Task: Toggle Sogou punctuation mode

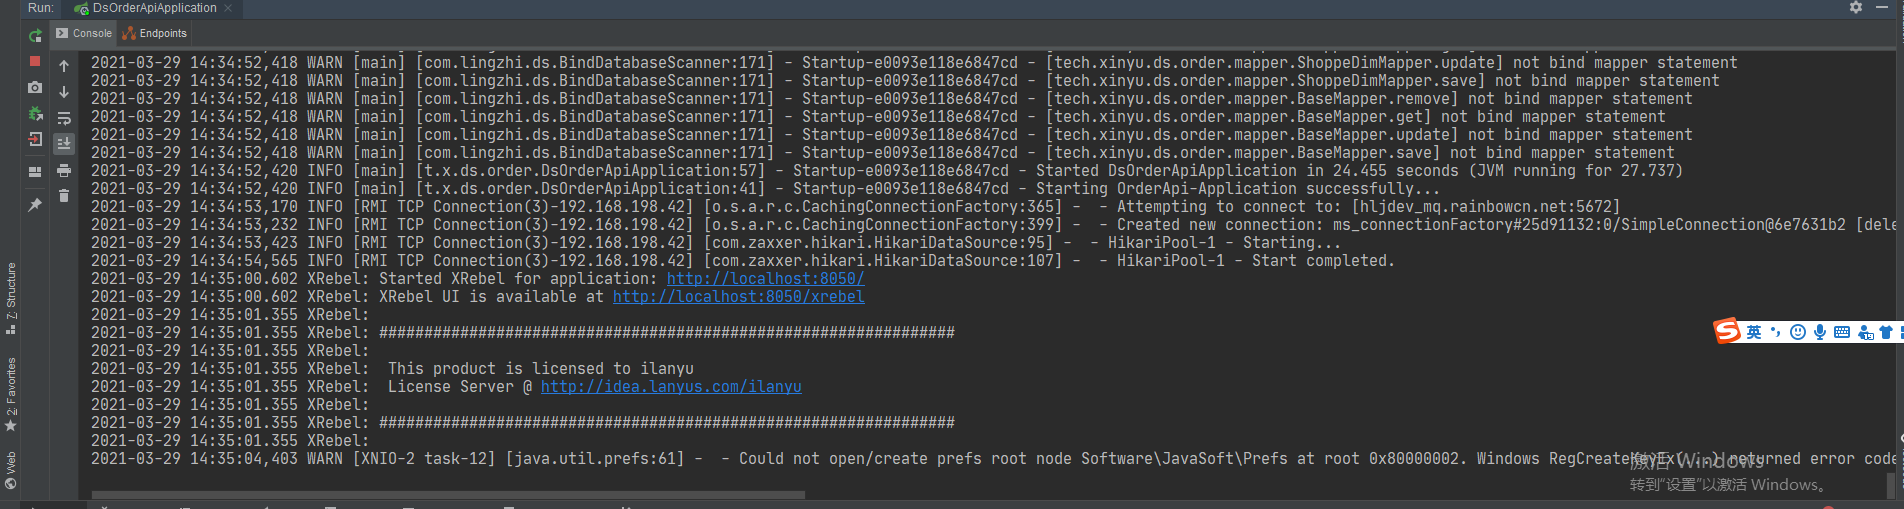Action: point(1776,332)
